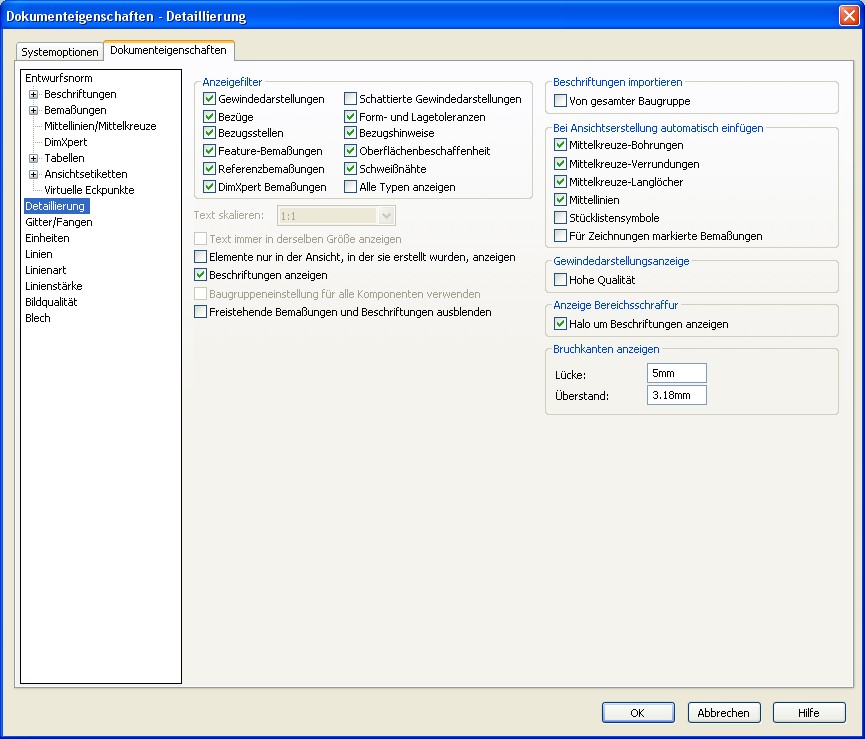This screenshot has width=865, height=739.
Task: Uncheck the Schweißnähte checkbox
Action: (350, 168)
